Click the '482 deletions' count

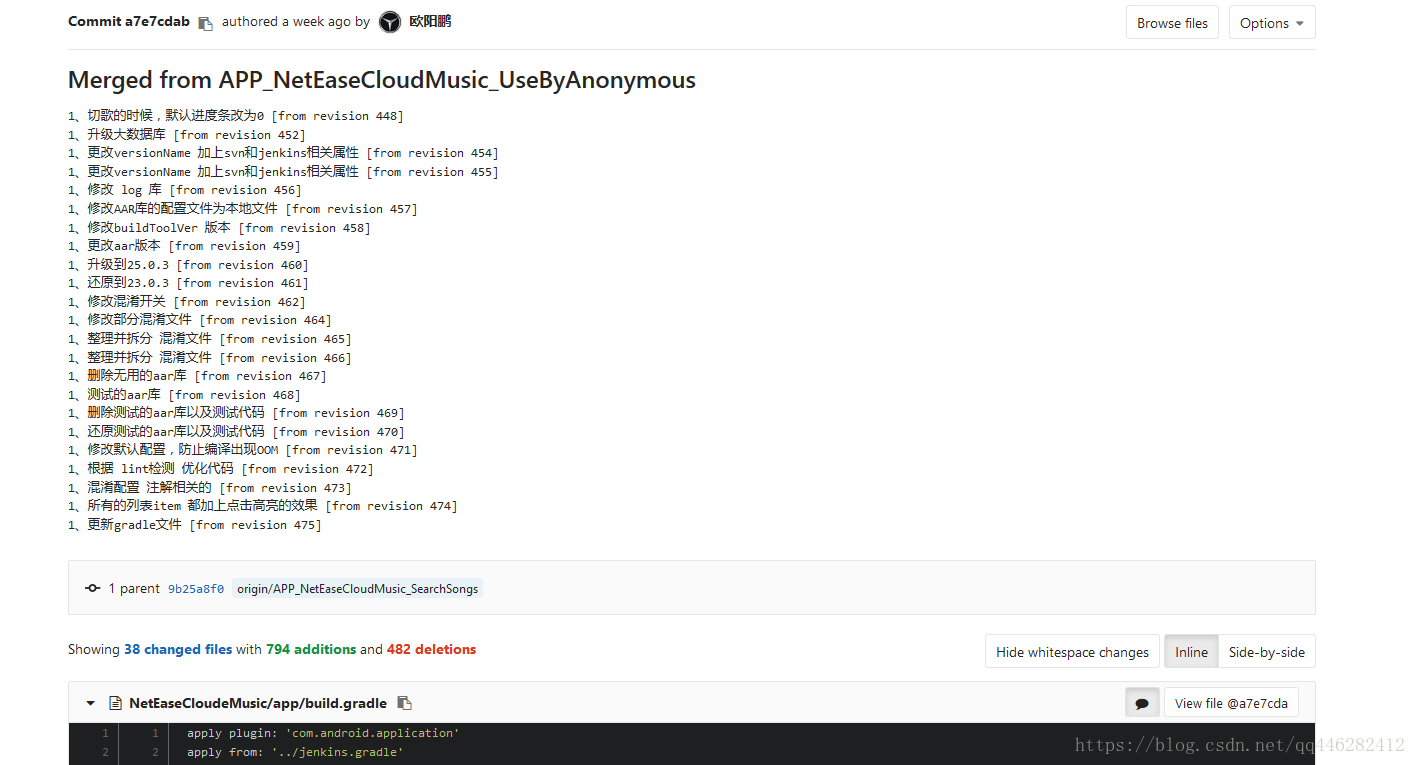(x=431, y=649)
